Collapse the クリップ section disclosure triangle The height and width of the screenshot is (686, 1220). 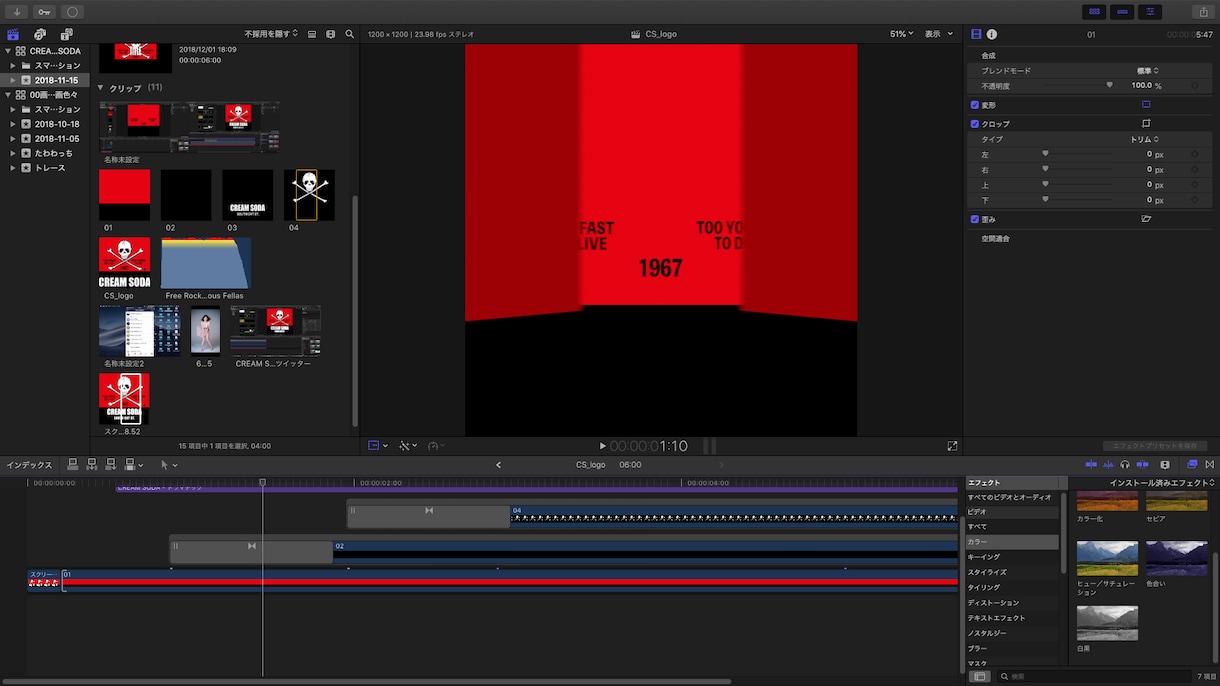tap(100, 88)
